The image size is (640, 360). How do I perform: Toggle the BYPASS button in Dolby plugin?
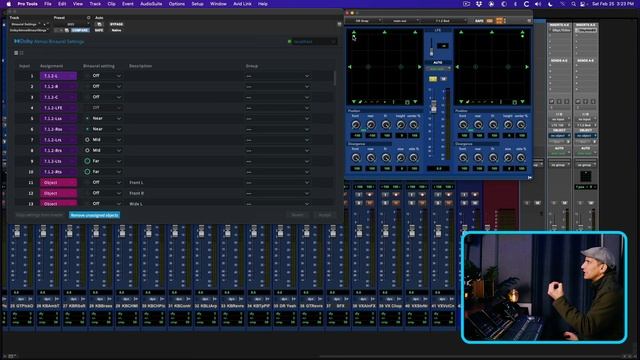(116, 24)
